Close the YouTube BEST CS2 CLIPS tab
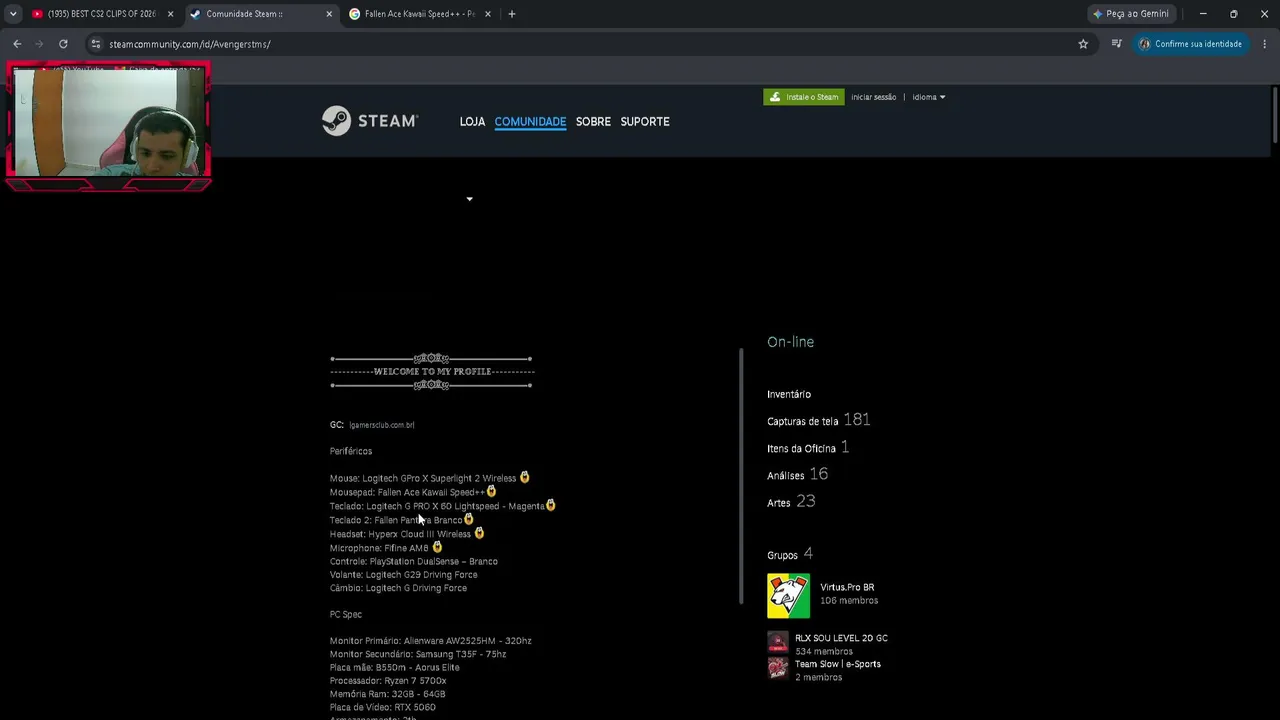This screenshot has width=1280, height=720. [x=170, y=14]
